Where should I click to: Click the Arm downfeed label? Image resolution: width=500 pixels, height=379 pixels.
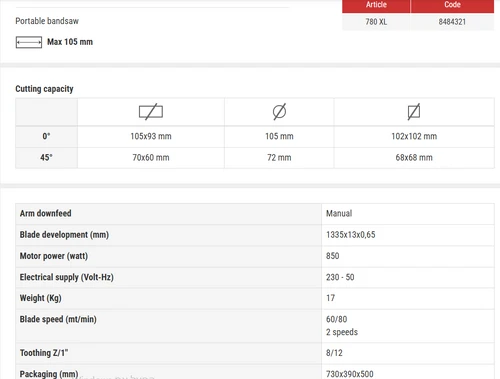coord(46,213)
